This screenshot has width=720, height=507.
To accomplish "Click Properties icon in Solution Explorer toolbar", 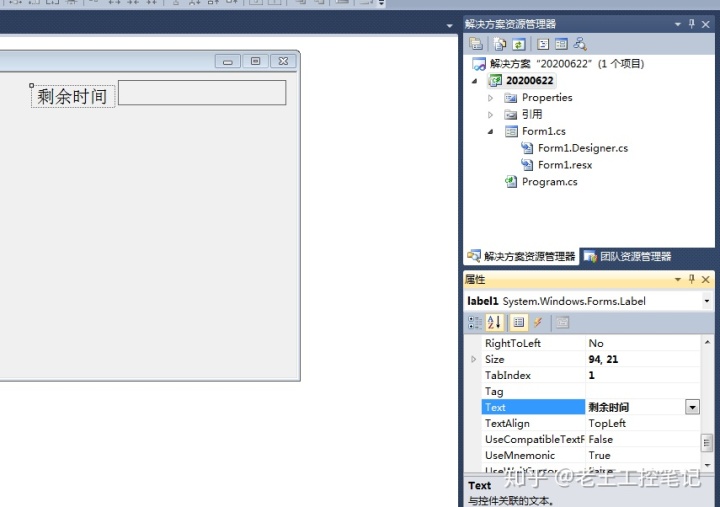I will [476, 44].
